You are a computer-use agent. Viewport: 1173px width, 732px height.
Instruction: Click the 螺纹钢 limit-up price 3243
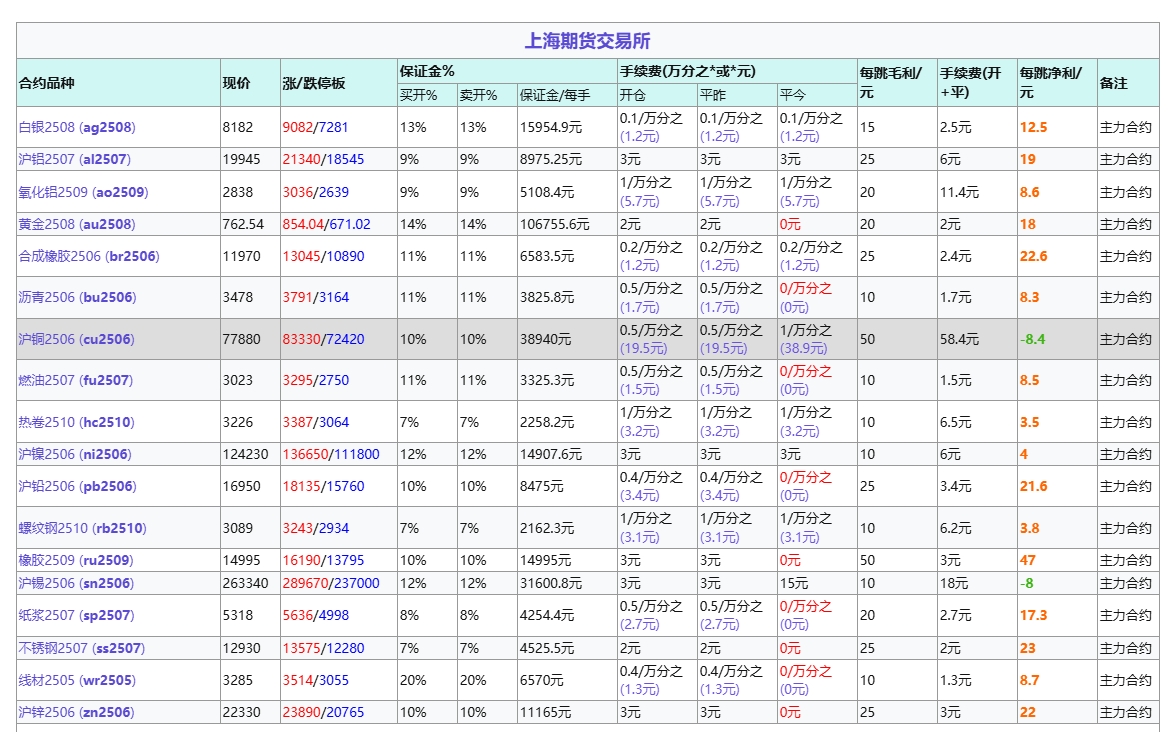[298, 528]
